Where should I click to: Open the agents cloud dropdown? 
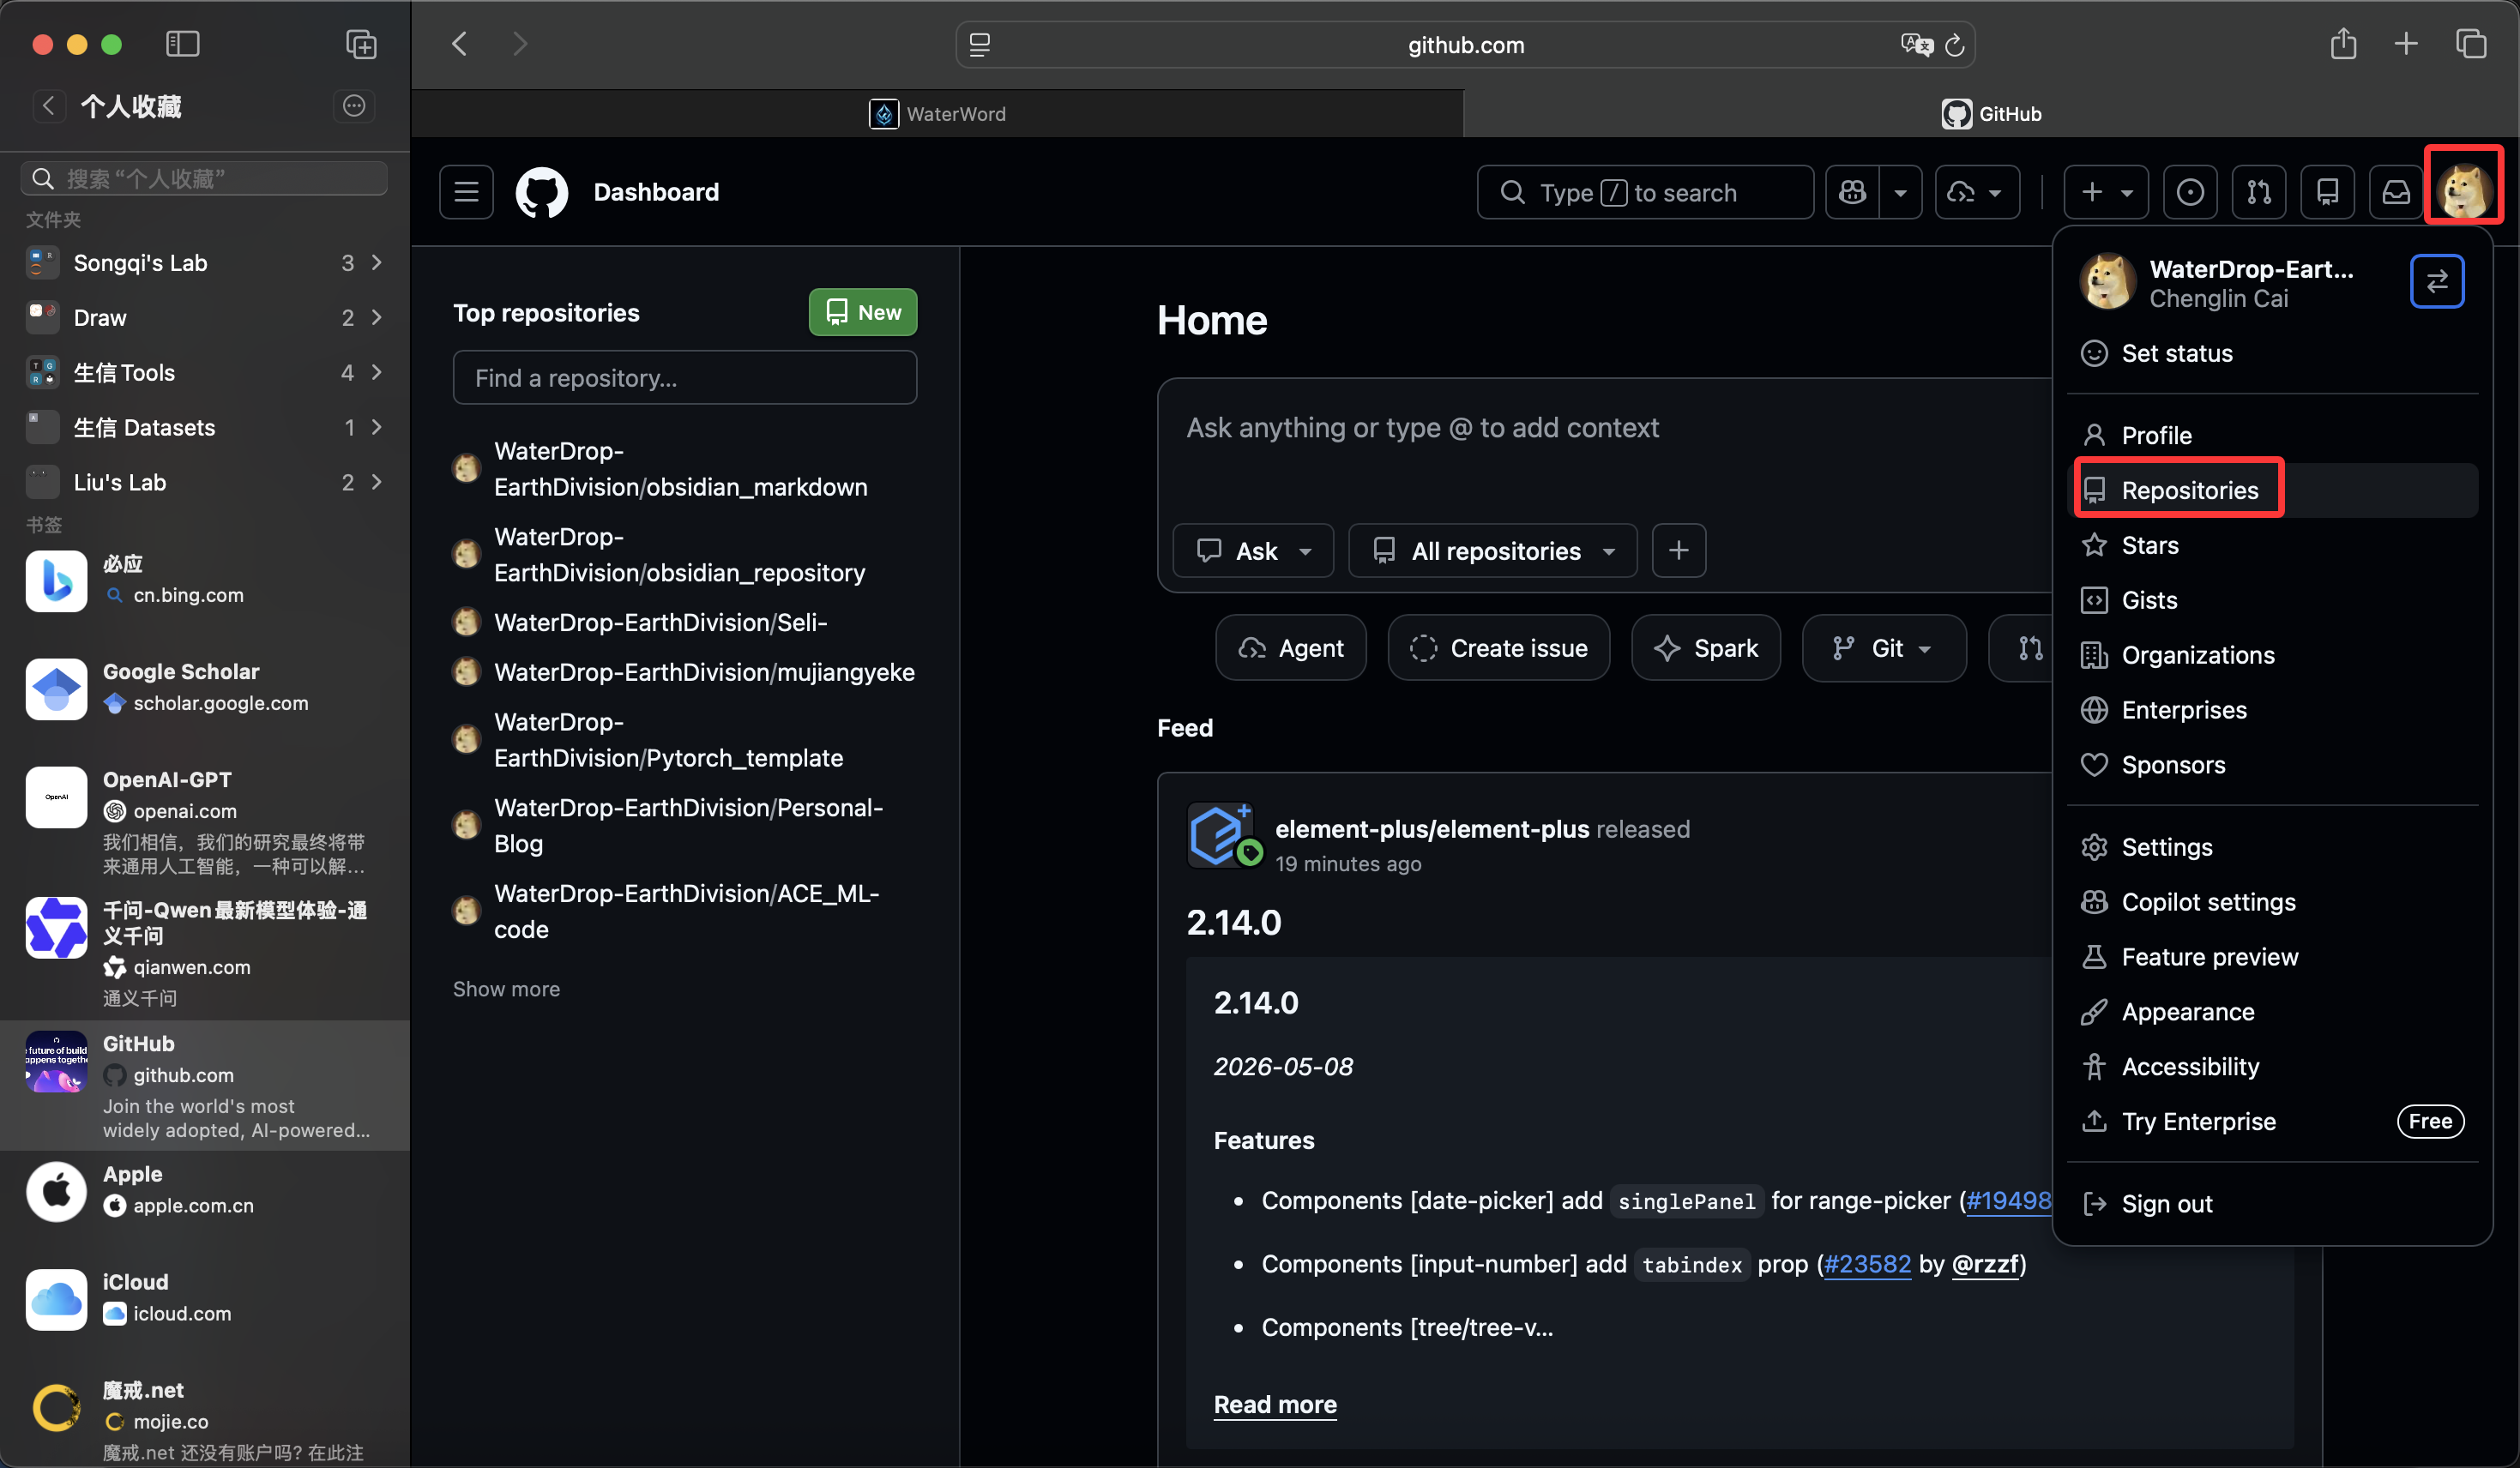pos(1977,192)
